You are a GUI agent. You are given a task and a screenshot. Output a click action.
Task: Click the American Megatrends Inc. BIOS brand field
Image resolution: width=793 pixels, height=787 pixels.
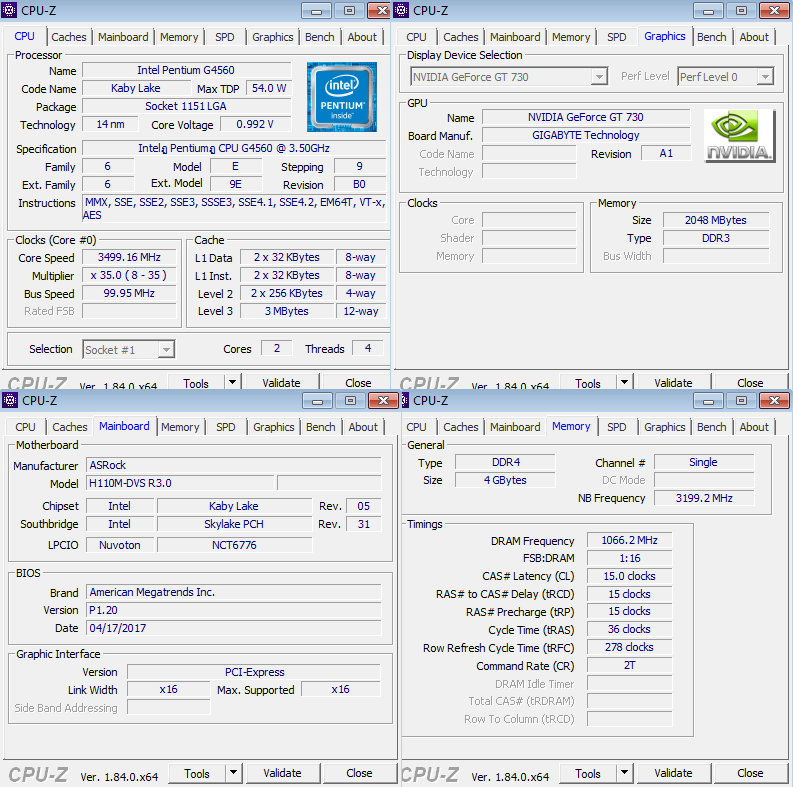[x=234, y=592]
